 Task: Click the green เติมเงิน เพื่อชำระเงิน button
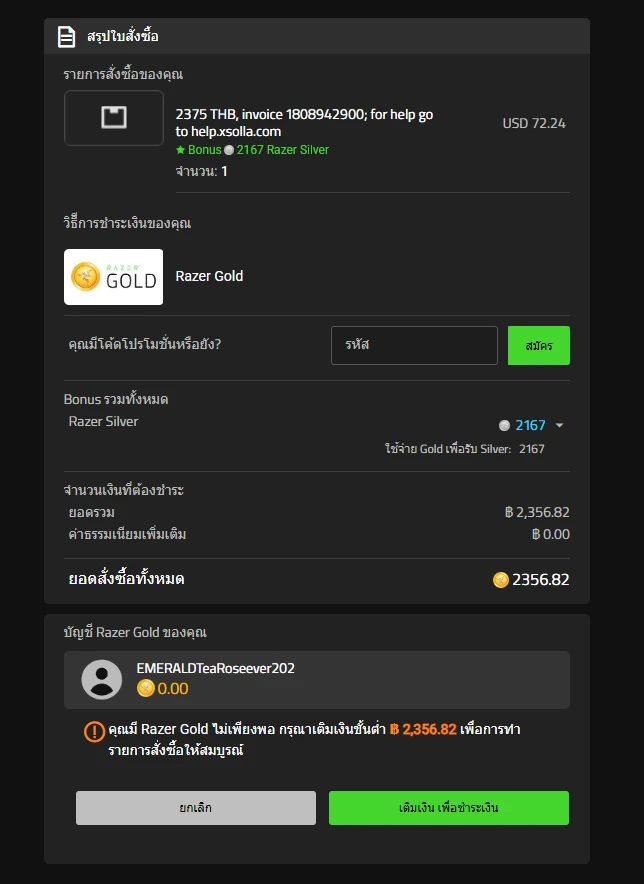tap(449, 808)
